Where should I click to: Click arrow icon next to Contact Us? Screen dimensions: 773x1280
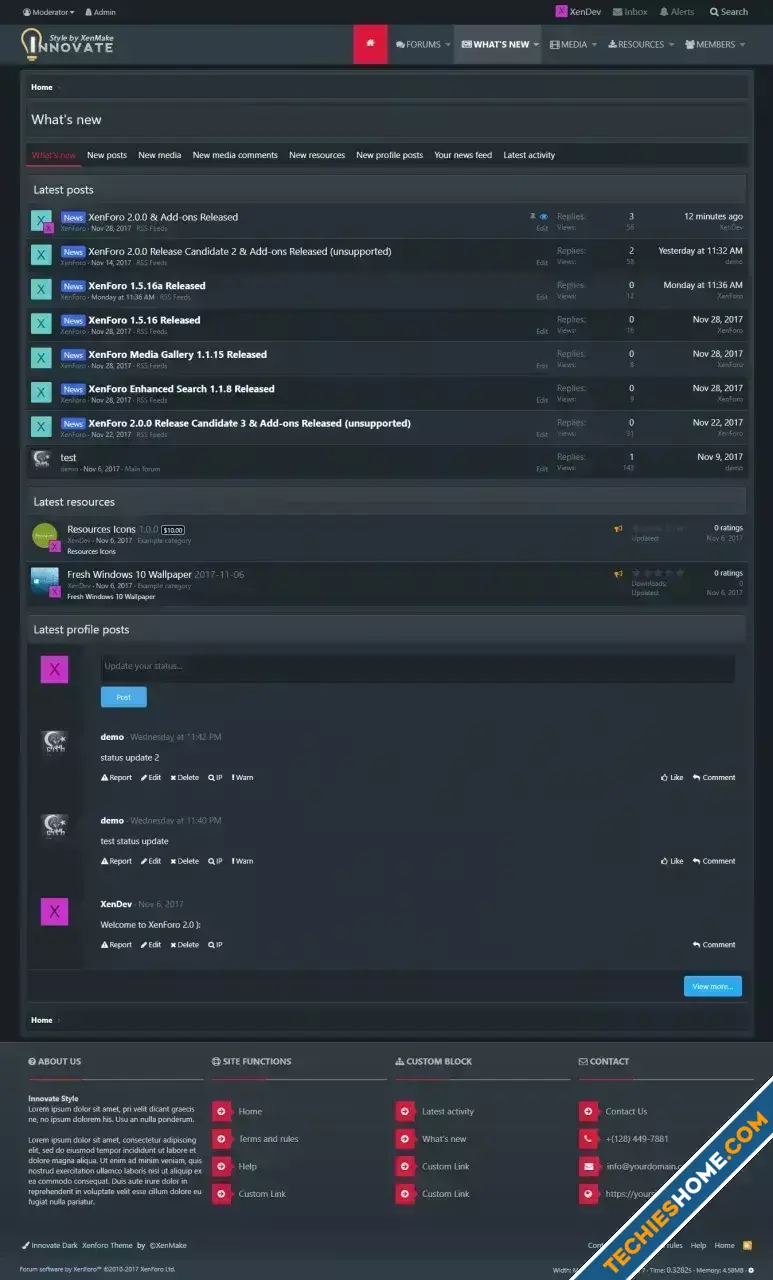point(588,1111)
